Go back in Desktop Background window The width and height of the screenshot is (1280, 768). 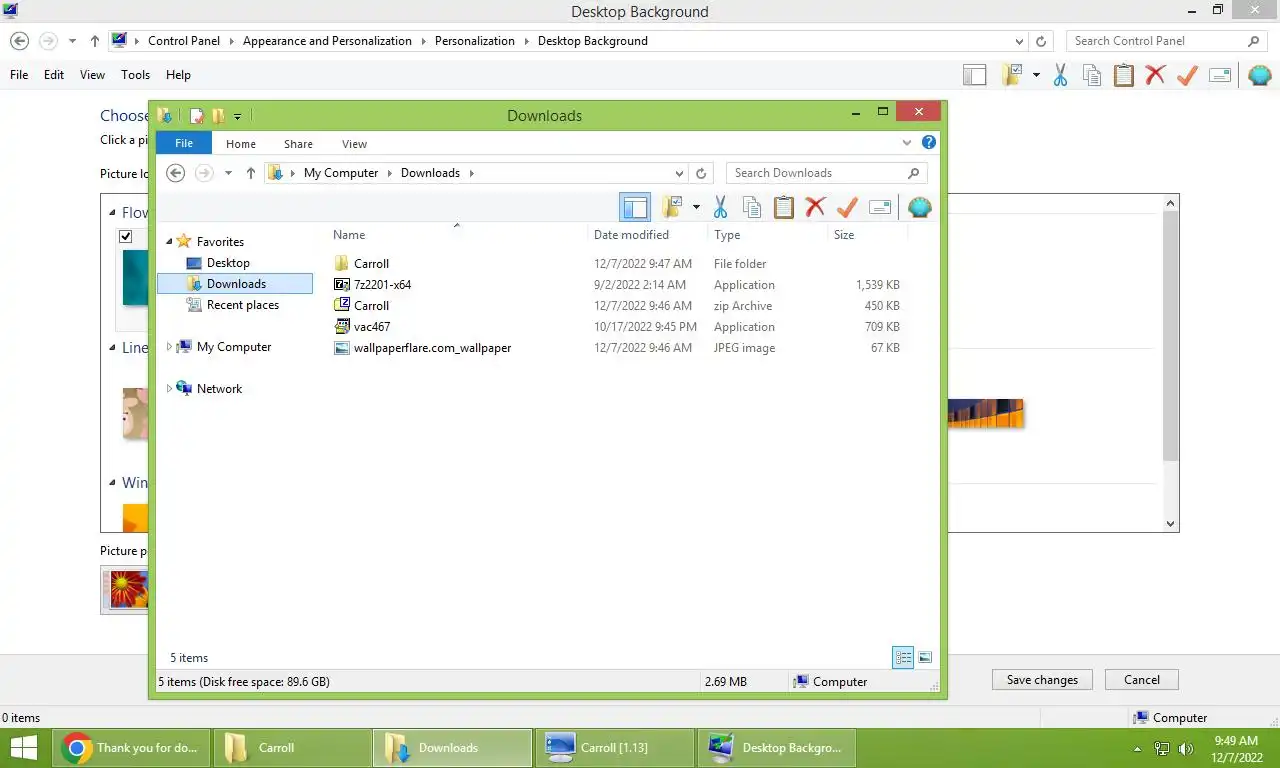pos(19,41)
